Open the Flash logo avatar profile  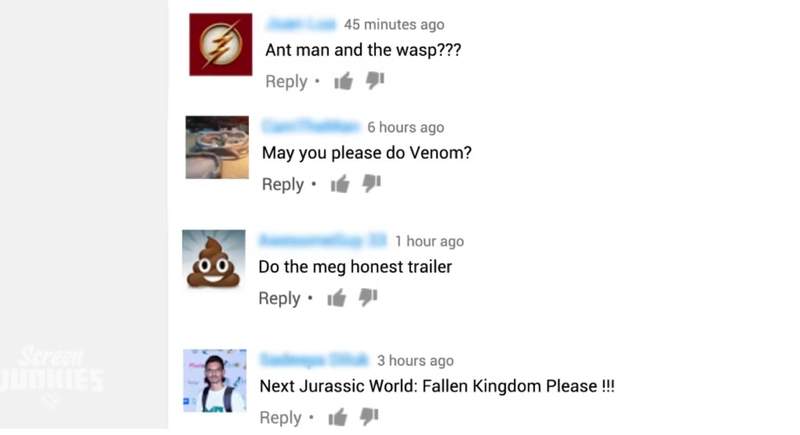tap(220, 44)
